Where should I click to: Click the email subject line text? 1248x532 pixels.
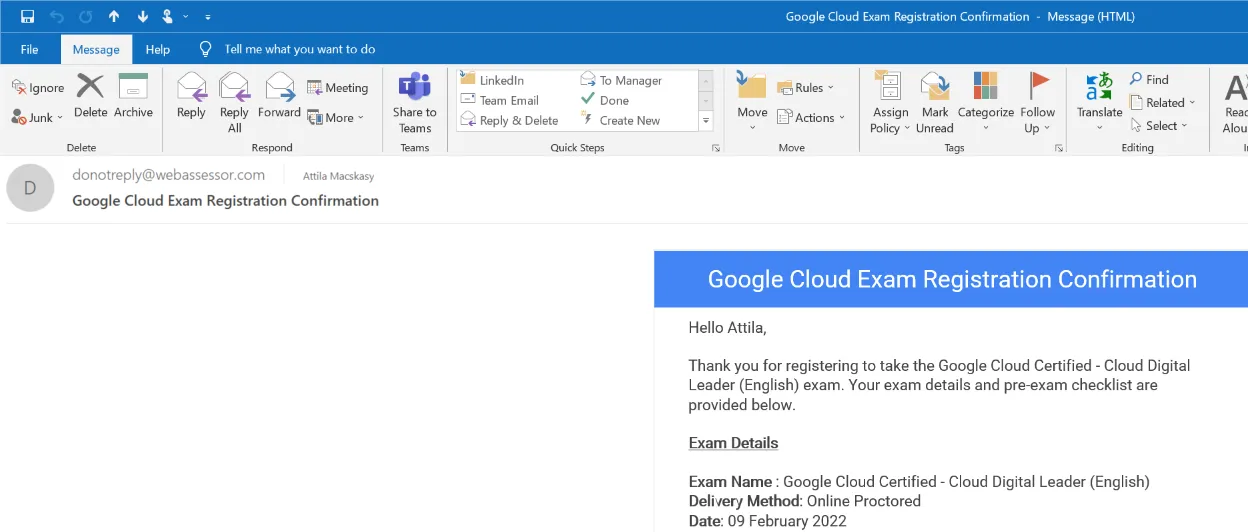pos(225,200)
